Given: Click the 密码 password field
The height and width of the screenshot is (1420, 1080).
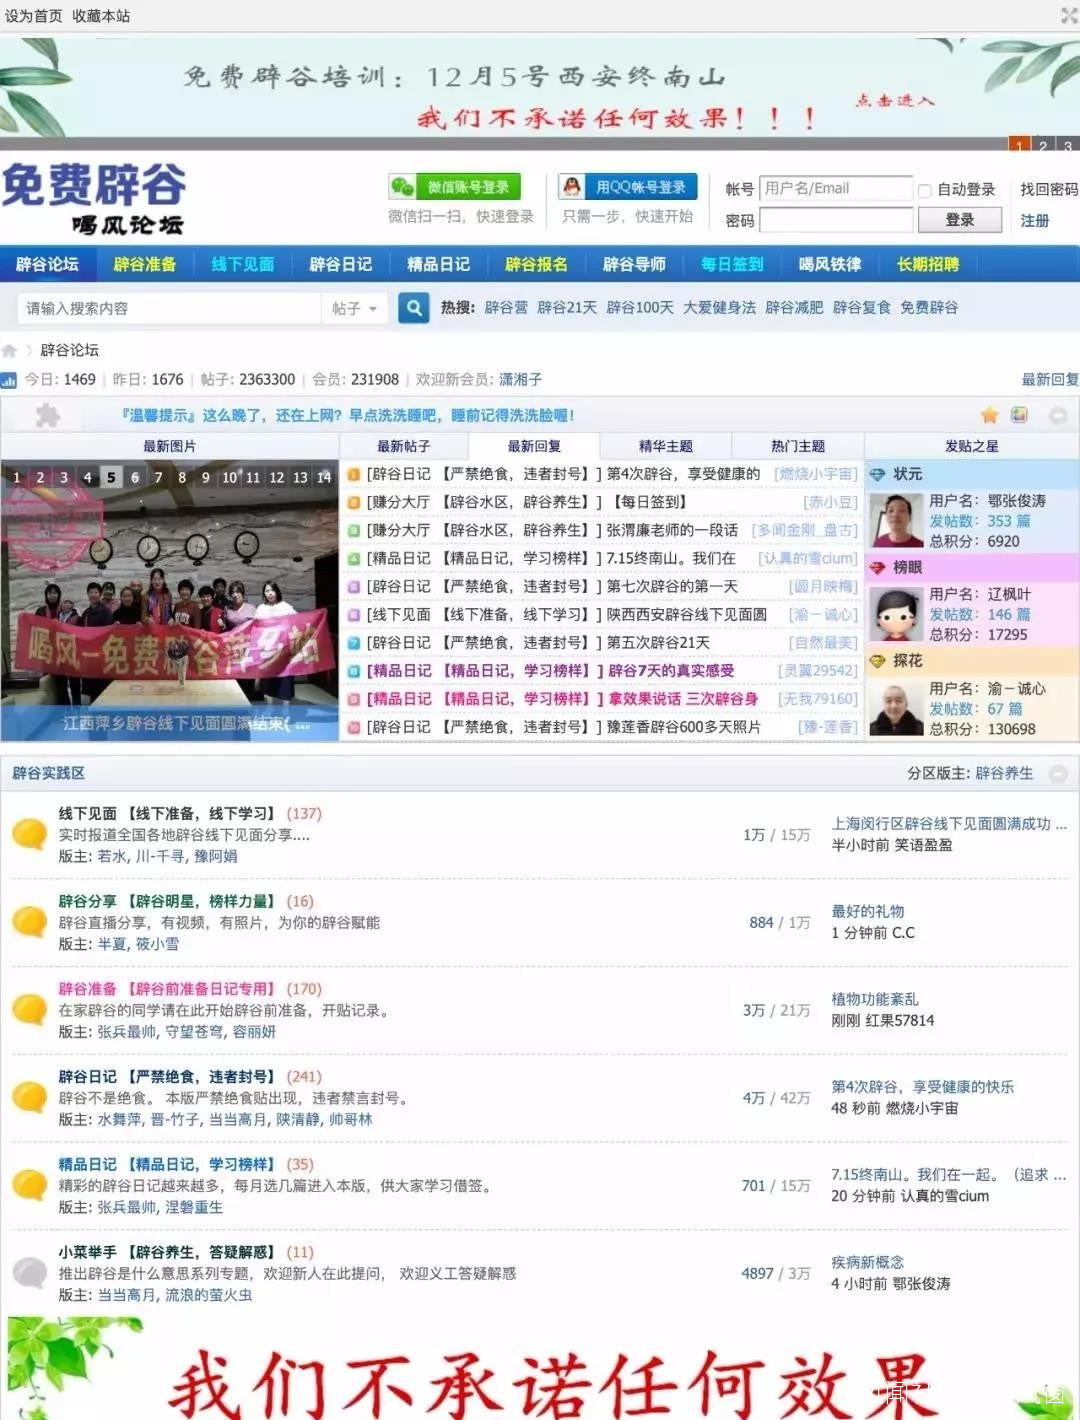Looking at the screenshot, I should [836, 220].
